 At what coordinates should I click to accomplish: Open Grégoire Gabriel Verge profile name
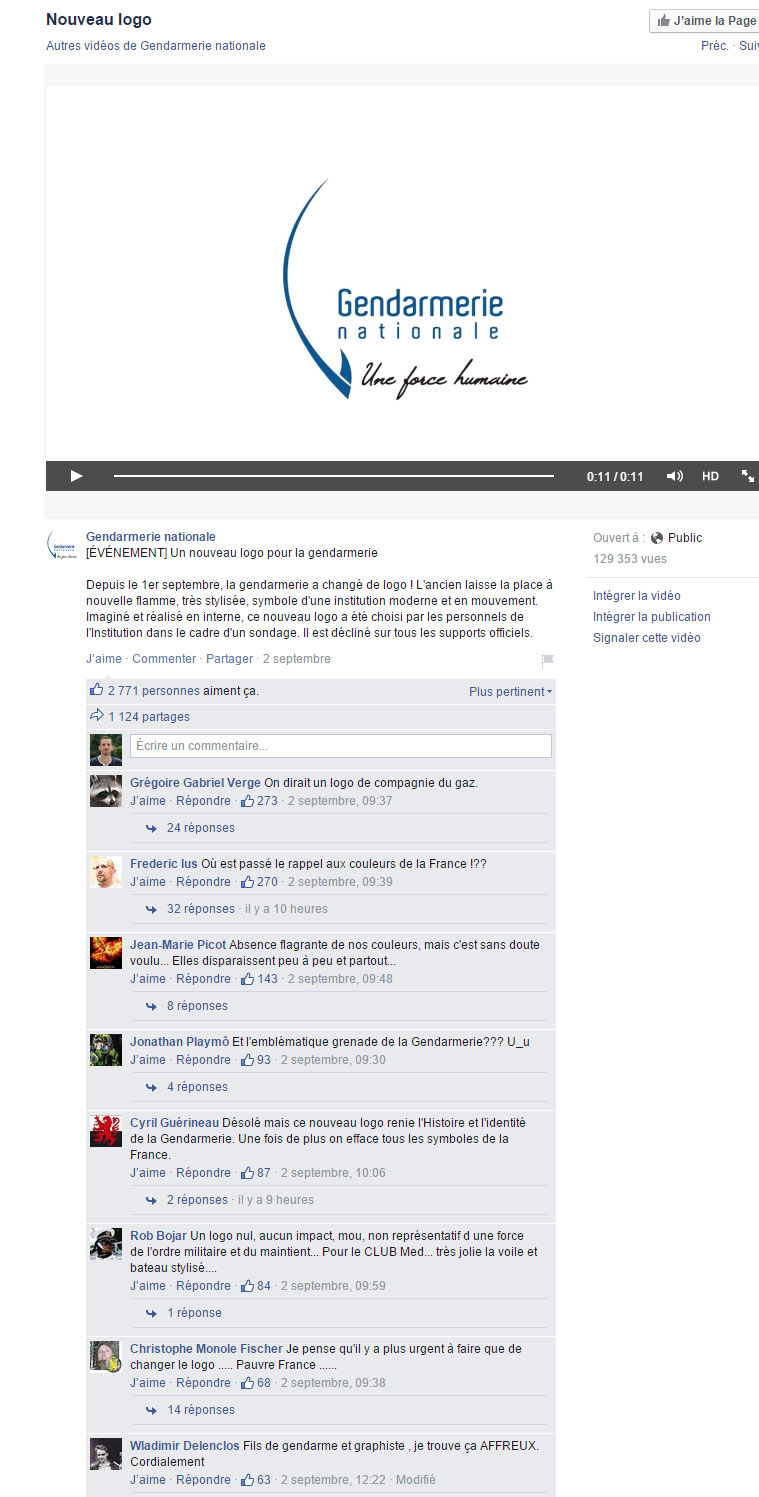(x=195, y=783)
